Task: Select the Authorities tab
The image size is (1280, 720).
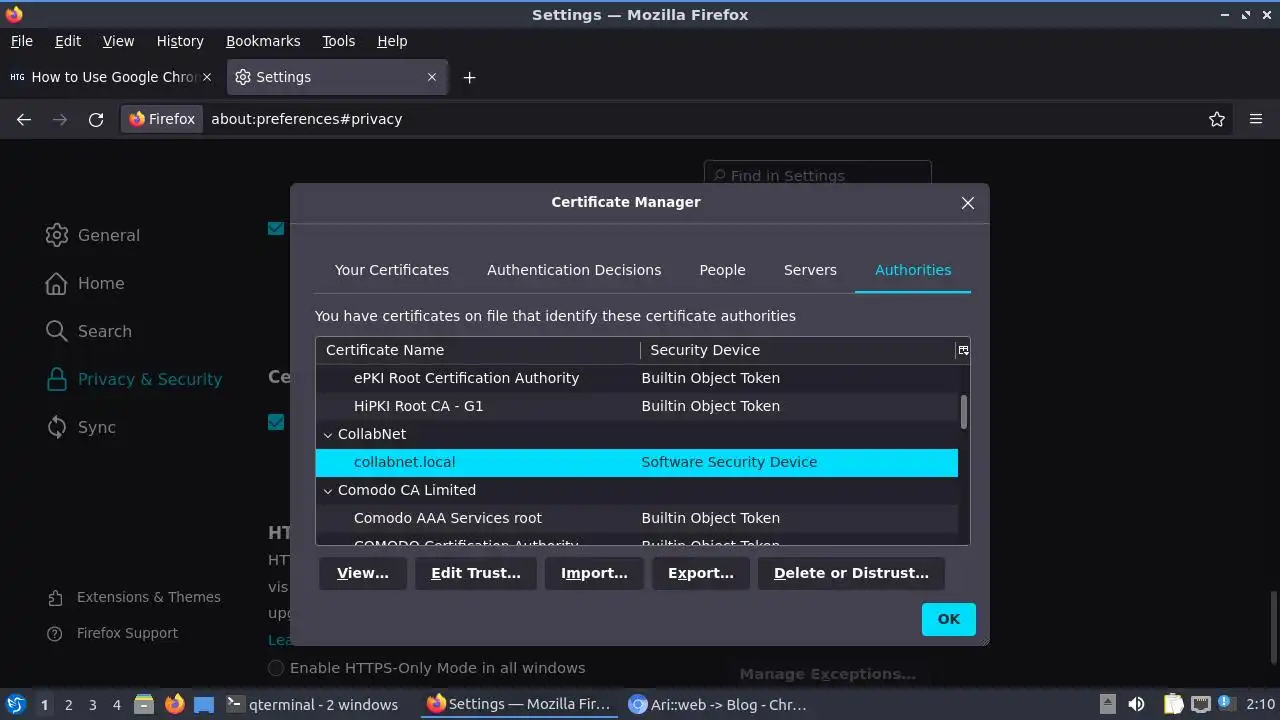Action: point(913,270)
